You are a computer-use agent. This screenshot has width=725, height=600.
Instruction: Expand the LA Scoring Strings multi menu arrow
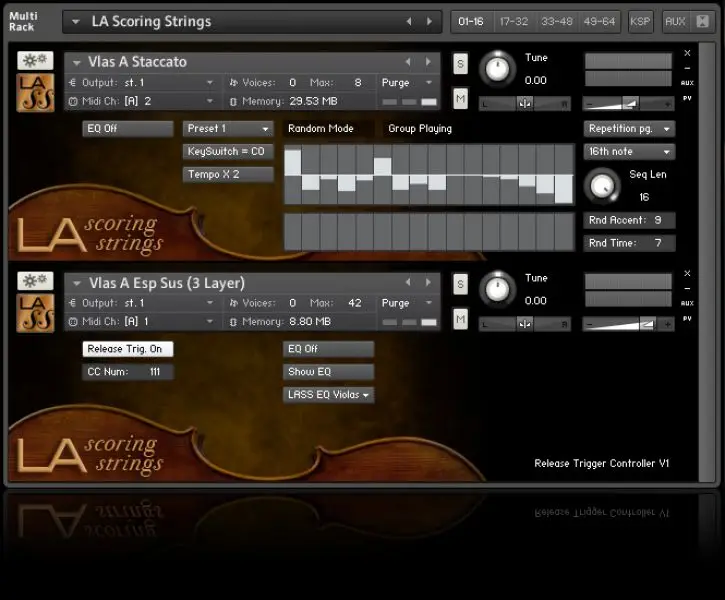coord(76,21)
